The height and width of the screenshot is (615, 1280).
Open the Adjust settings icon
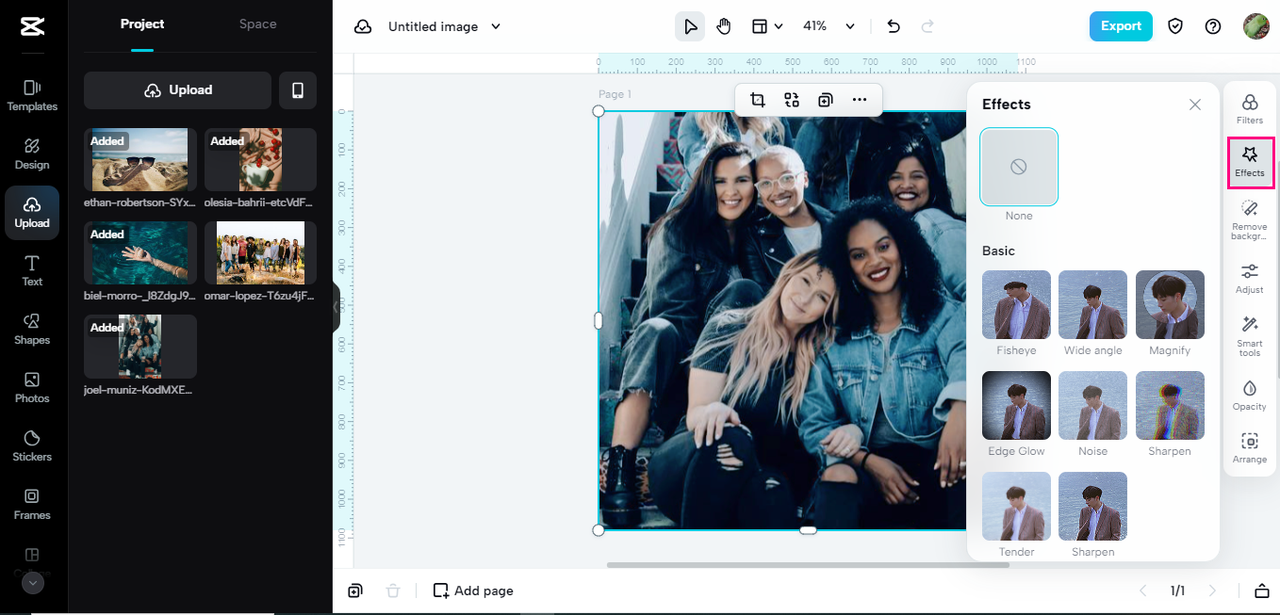1249,278
